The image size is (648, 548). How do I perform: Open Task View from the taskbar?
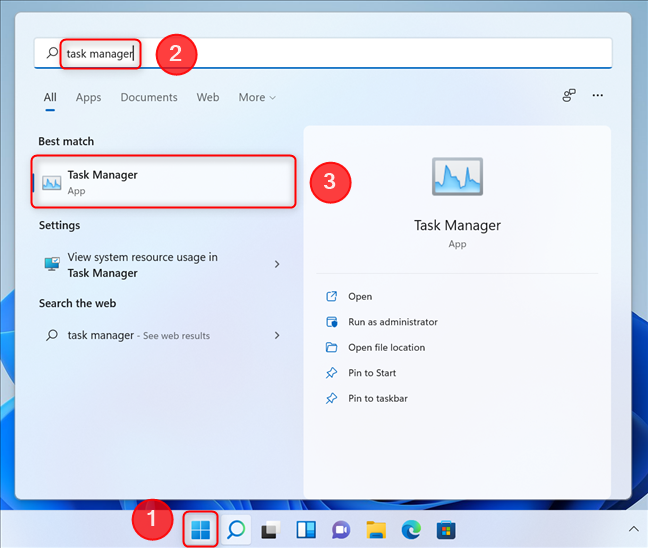(x=271, y=529)
